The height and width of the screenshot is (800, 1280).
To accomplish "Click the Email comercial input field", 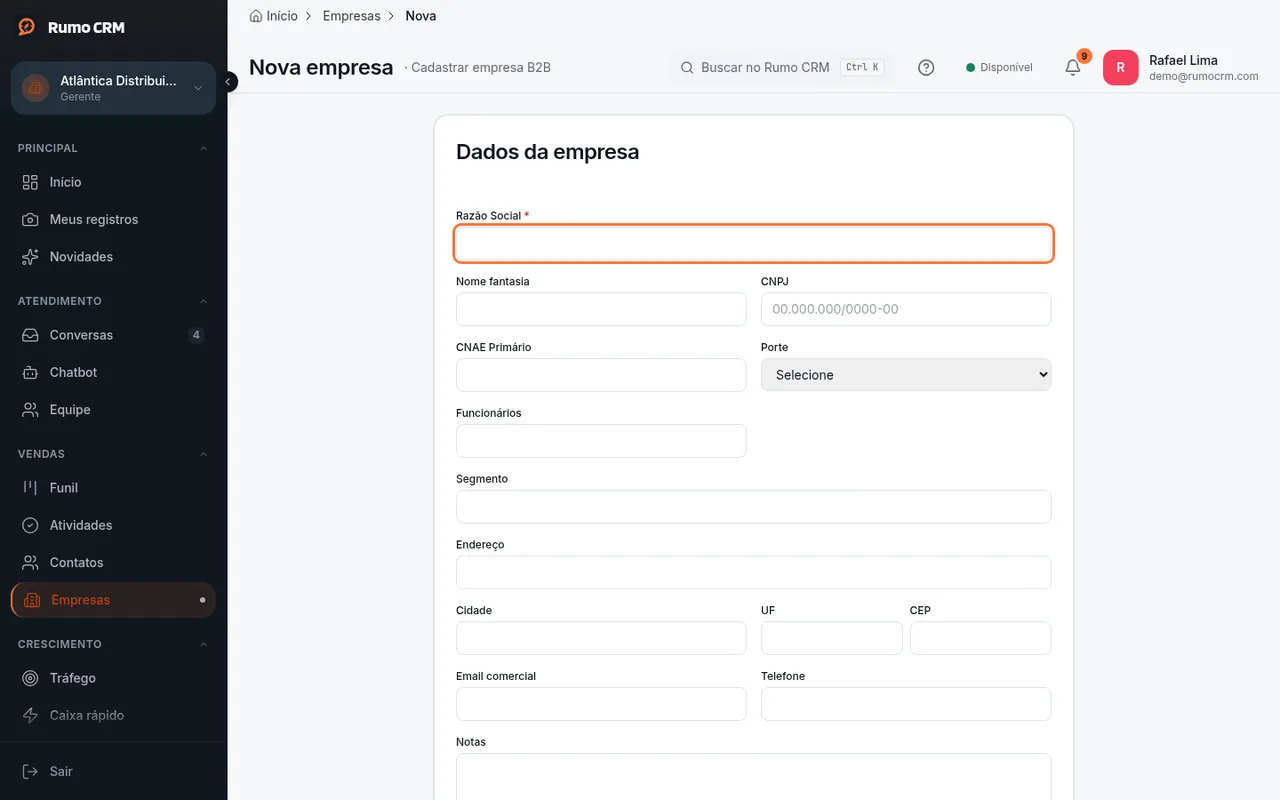I will click(601, 704).
